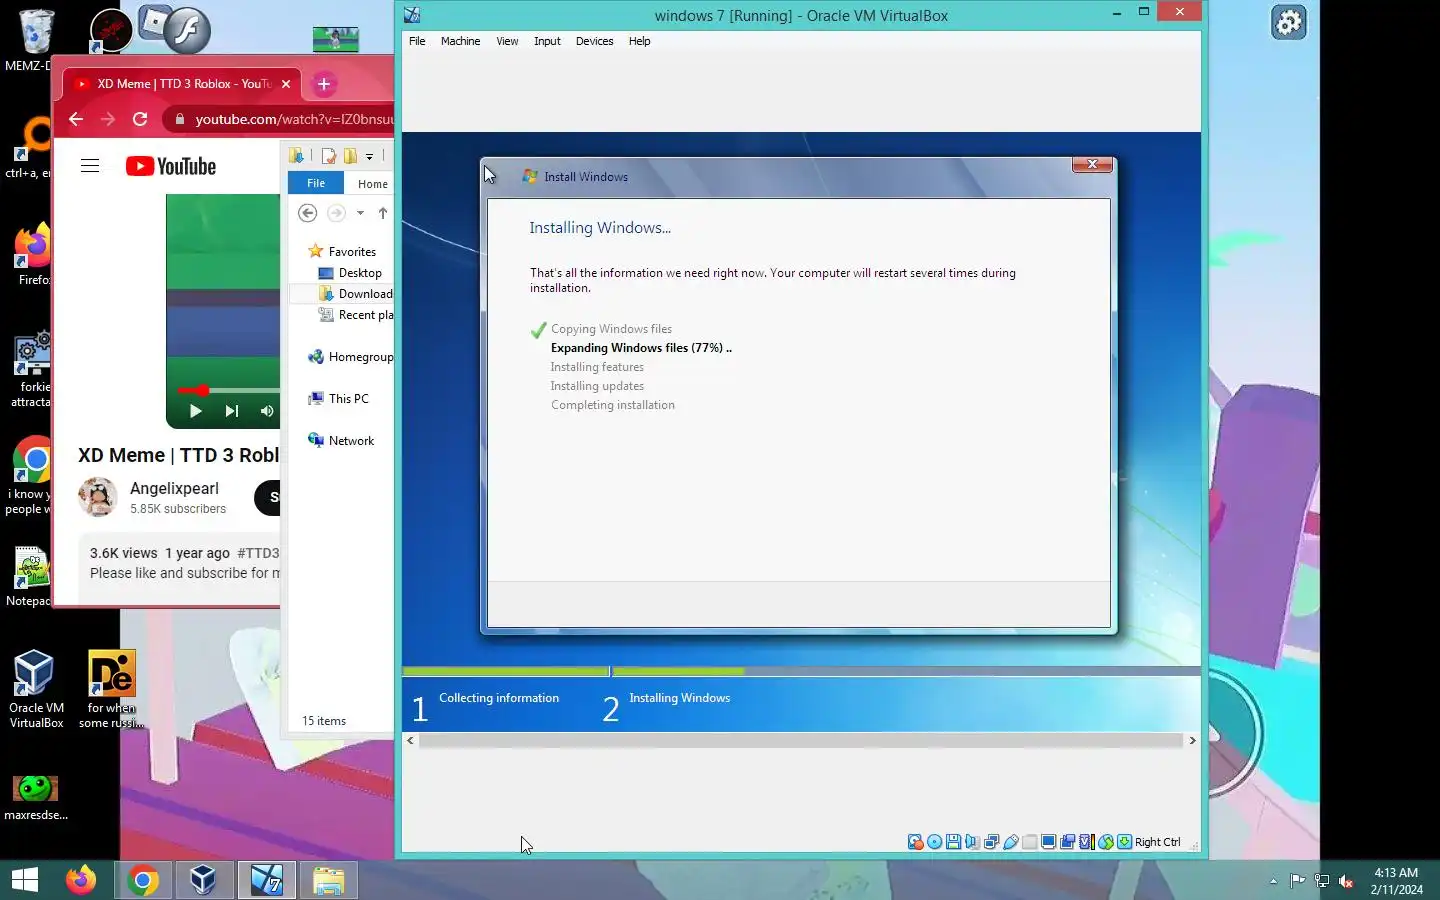Show hidden system tray icons
Viewport: 1440px width, 900px height.
point(1273,881)
